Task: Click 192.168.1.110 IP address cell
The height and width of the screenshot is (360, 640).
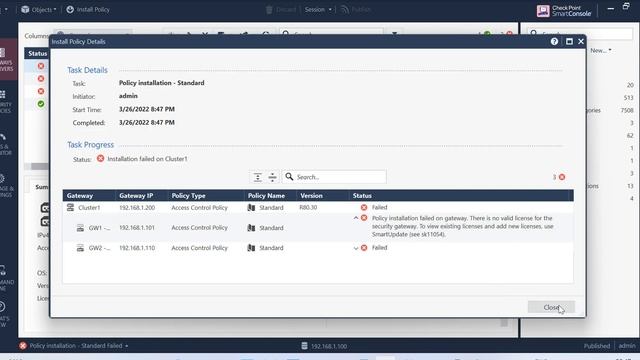Action: pos(137,248)
